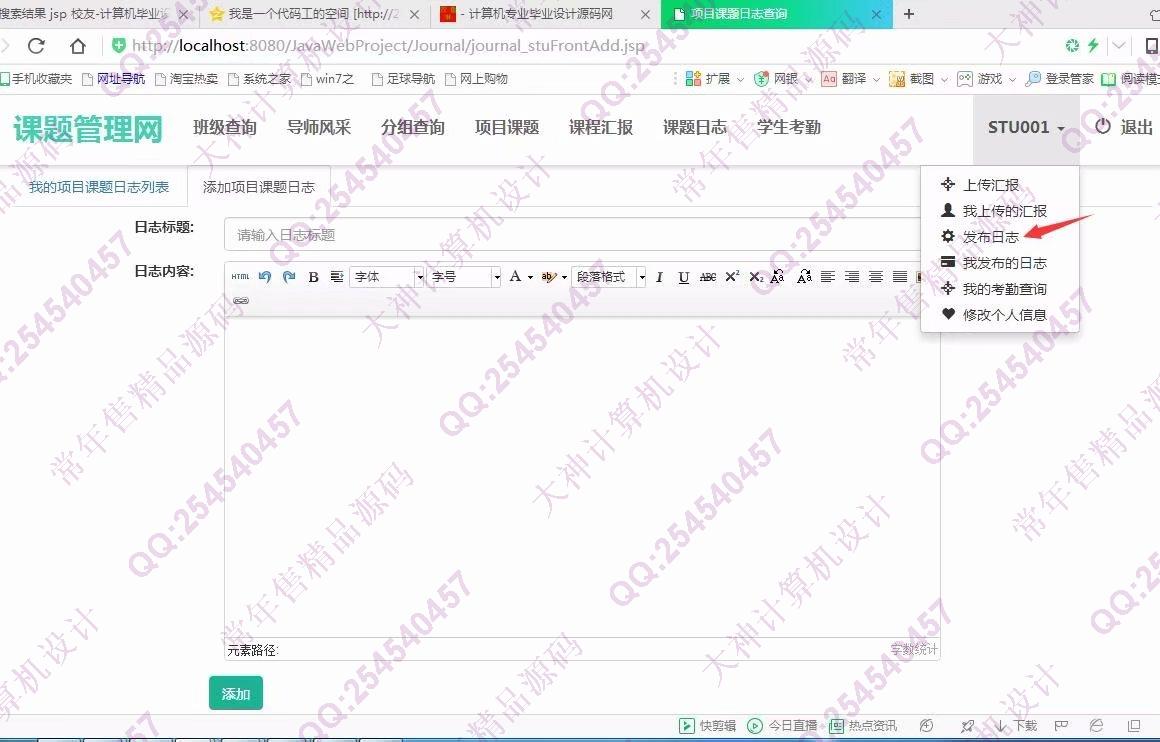Image resolution: width=1160 pixels, height=742 pixels.
Task: Open the 翻译 translate toolbar item
Action: [x=851, y=78]
